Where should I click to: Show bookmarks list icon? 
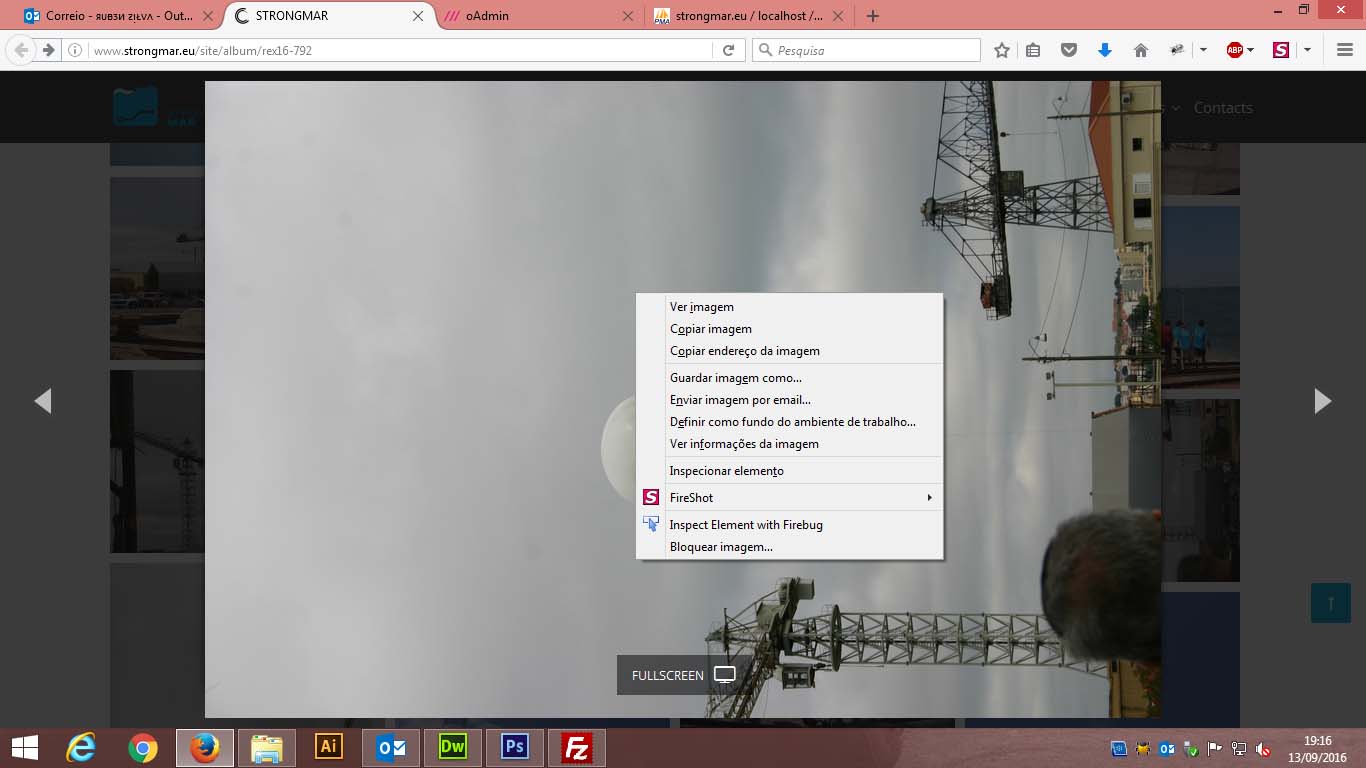(x=1033, y=50)
